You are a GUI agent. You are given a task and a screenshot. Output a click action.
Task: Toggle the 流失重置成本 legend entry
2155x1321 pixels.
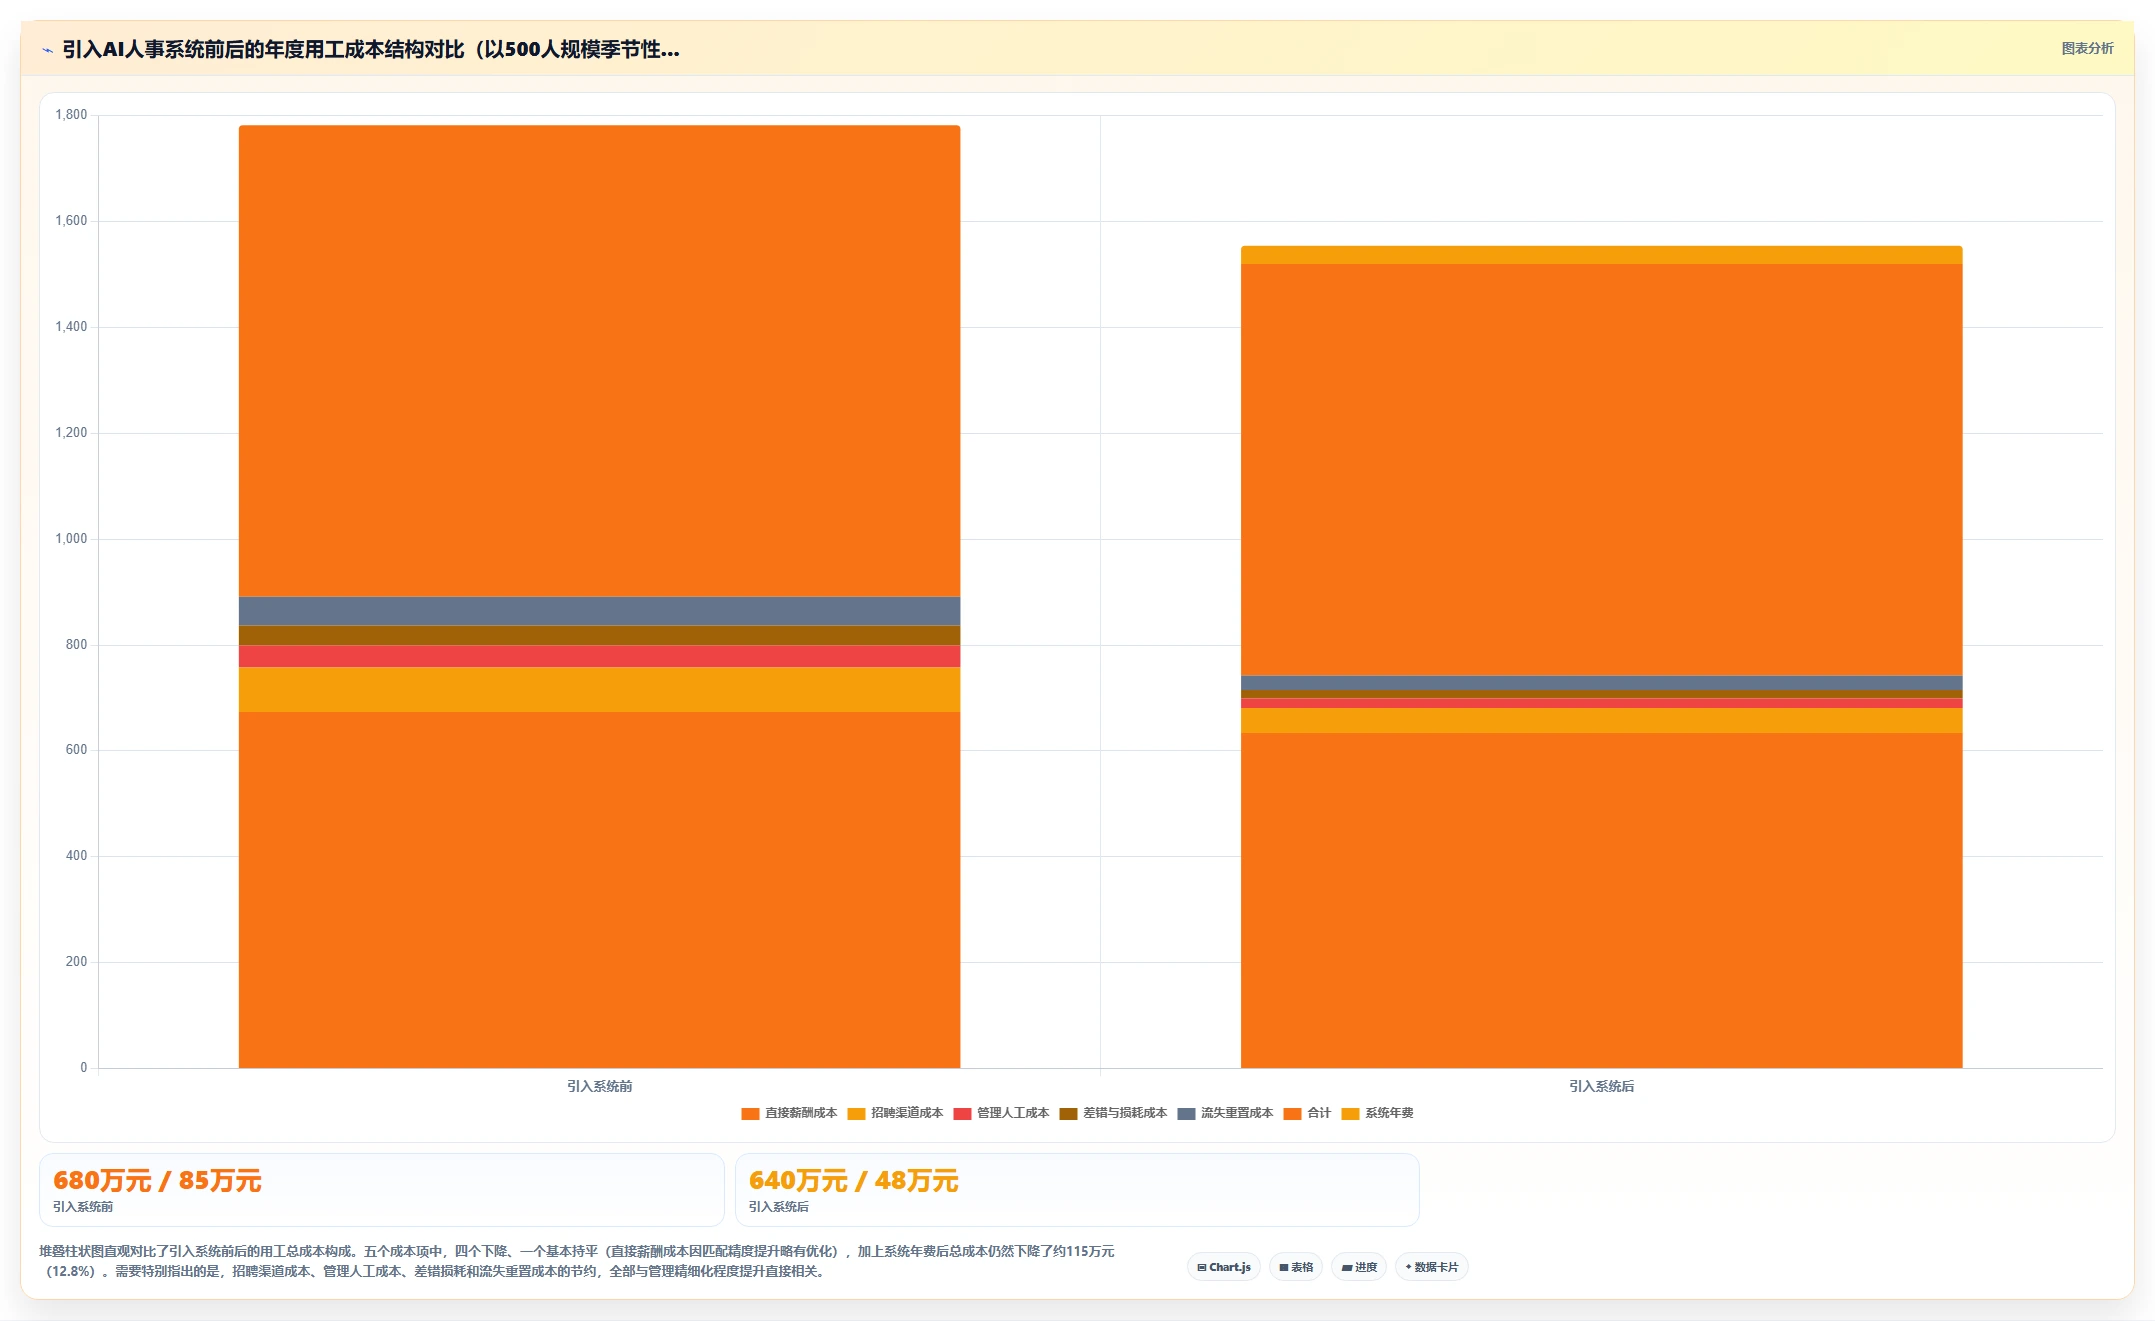[x=1225, y=1113]
